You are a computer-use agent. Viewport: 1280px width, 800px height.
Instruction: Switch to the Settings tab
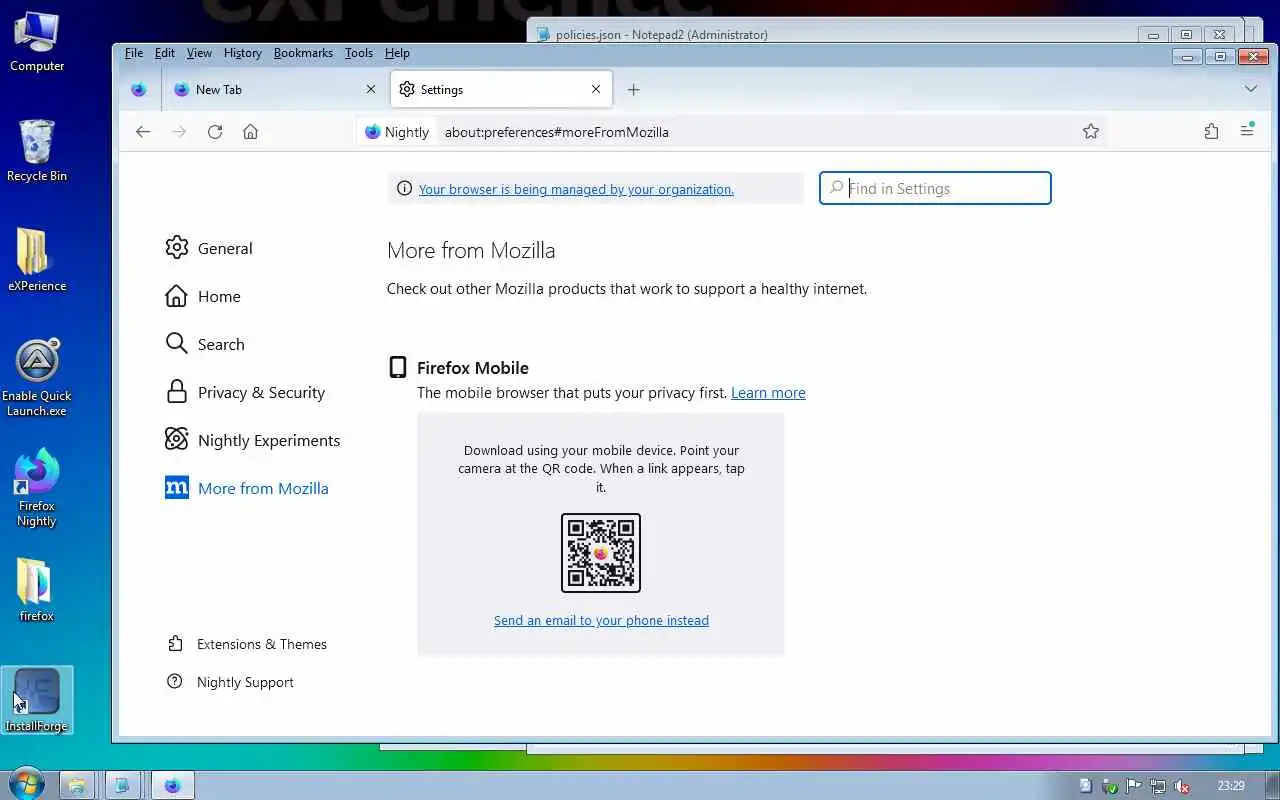(x=500, y=89)
